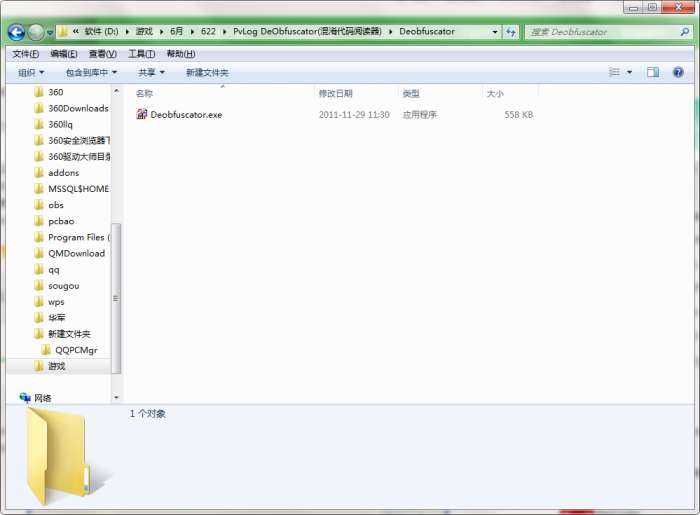This screenshot has width=700, height=515.
Task: Click the qq folder icon
Action: (39, 269)
